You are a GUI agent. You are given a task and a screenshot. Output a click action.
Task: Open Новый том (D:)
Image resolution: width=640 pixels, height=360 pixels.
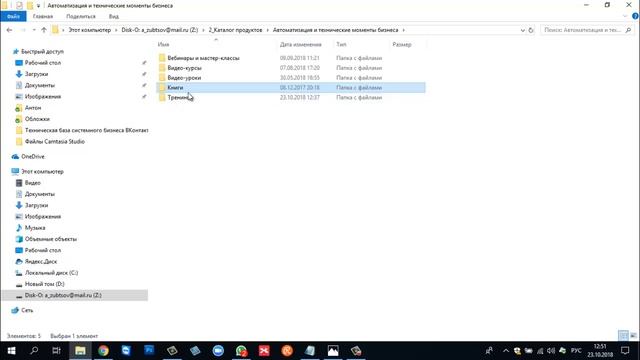pyautogui.click(x=44, y=284)
